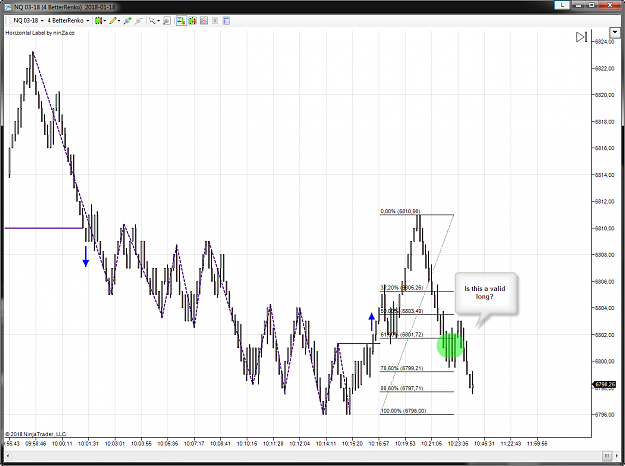
Task: Select the blue down arrow drawing
Action: click(86, 256)
